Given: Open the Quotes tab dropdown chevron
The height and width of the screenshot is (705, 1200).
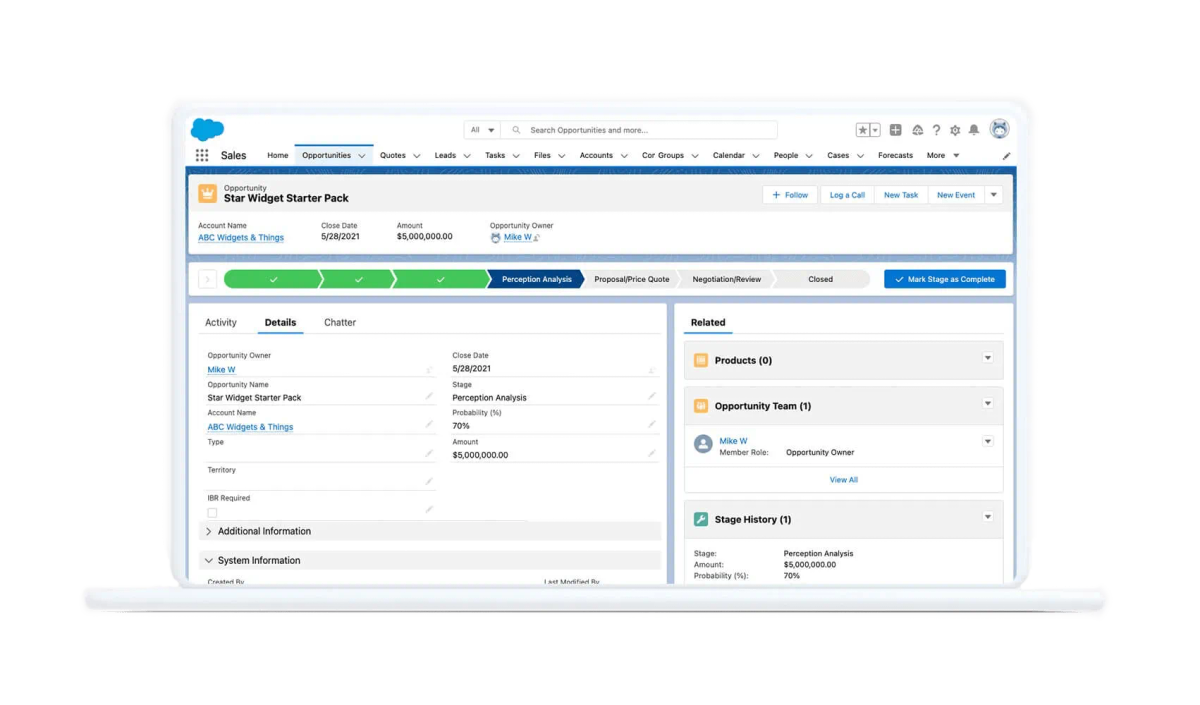Looking at the screenshot, I should (x=417, y=156).
